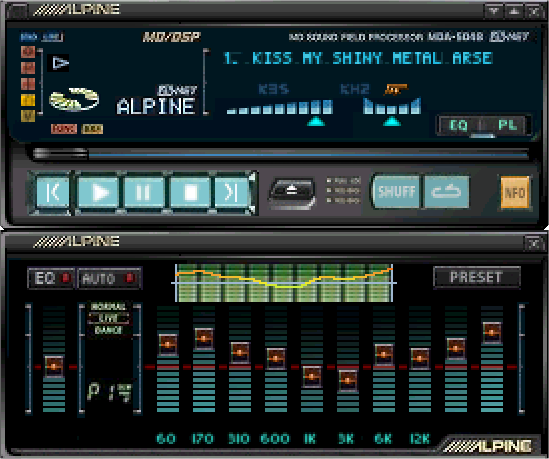Toggle the SHUFF shuffle button
The height and width of the screenshot is (459, 549).
[x=397, y=192]
